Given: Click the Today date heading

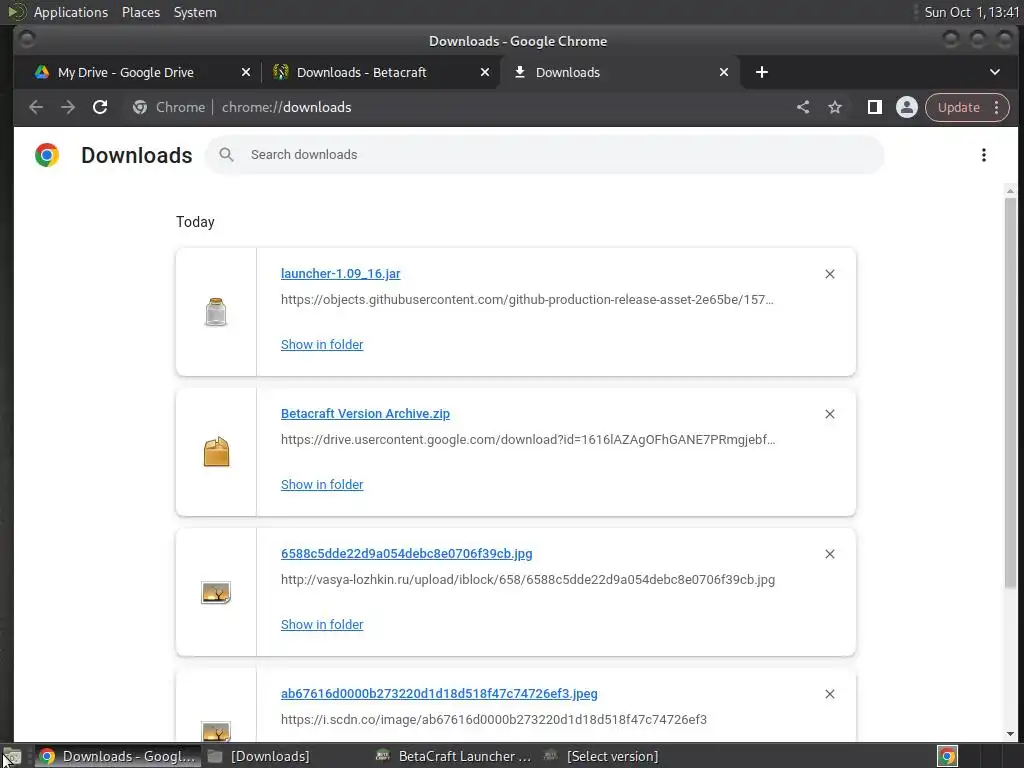Looking at the screenshot, I should tap(195, 222).
